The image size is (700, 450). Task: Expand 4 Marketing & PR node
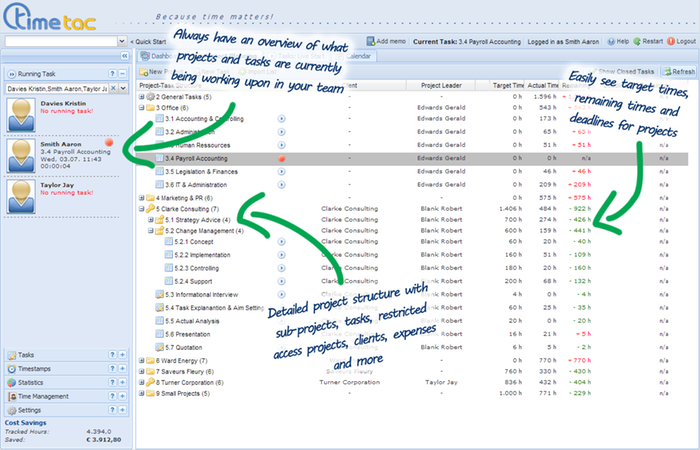point(142,198)
